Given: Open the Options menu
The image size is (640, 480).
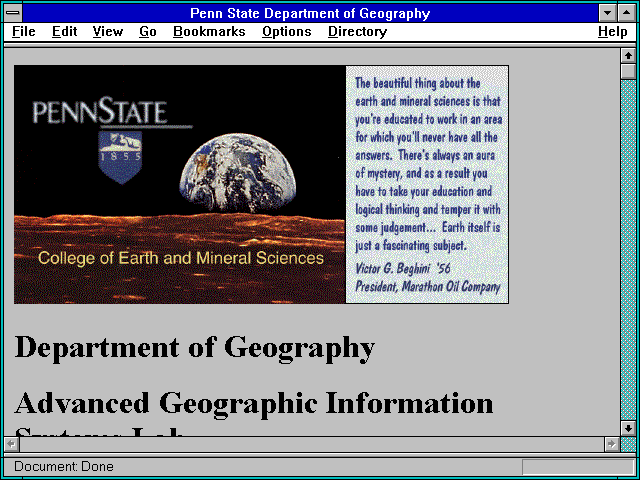Looking at the screenshot, I should point(287,32).
